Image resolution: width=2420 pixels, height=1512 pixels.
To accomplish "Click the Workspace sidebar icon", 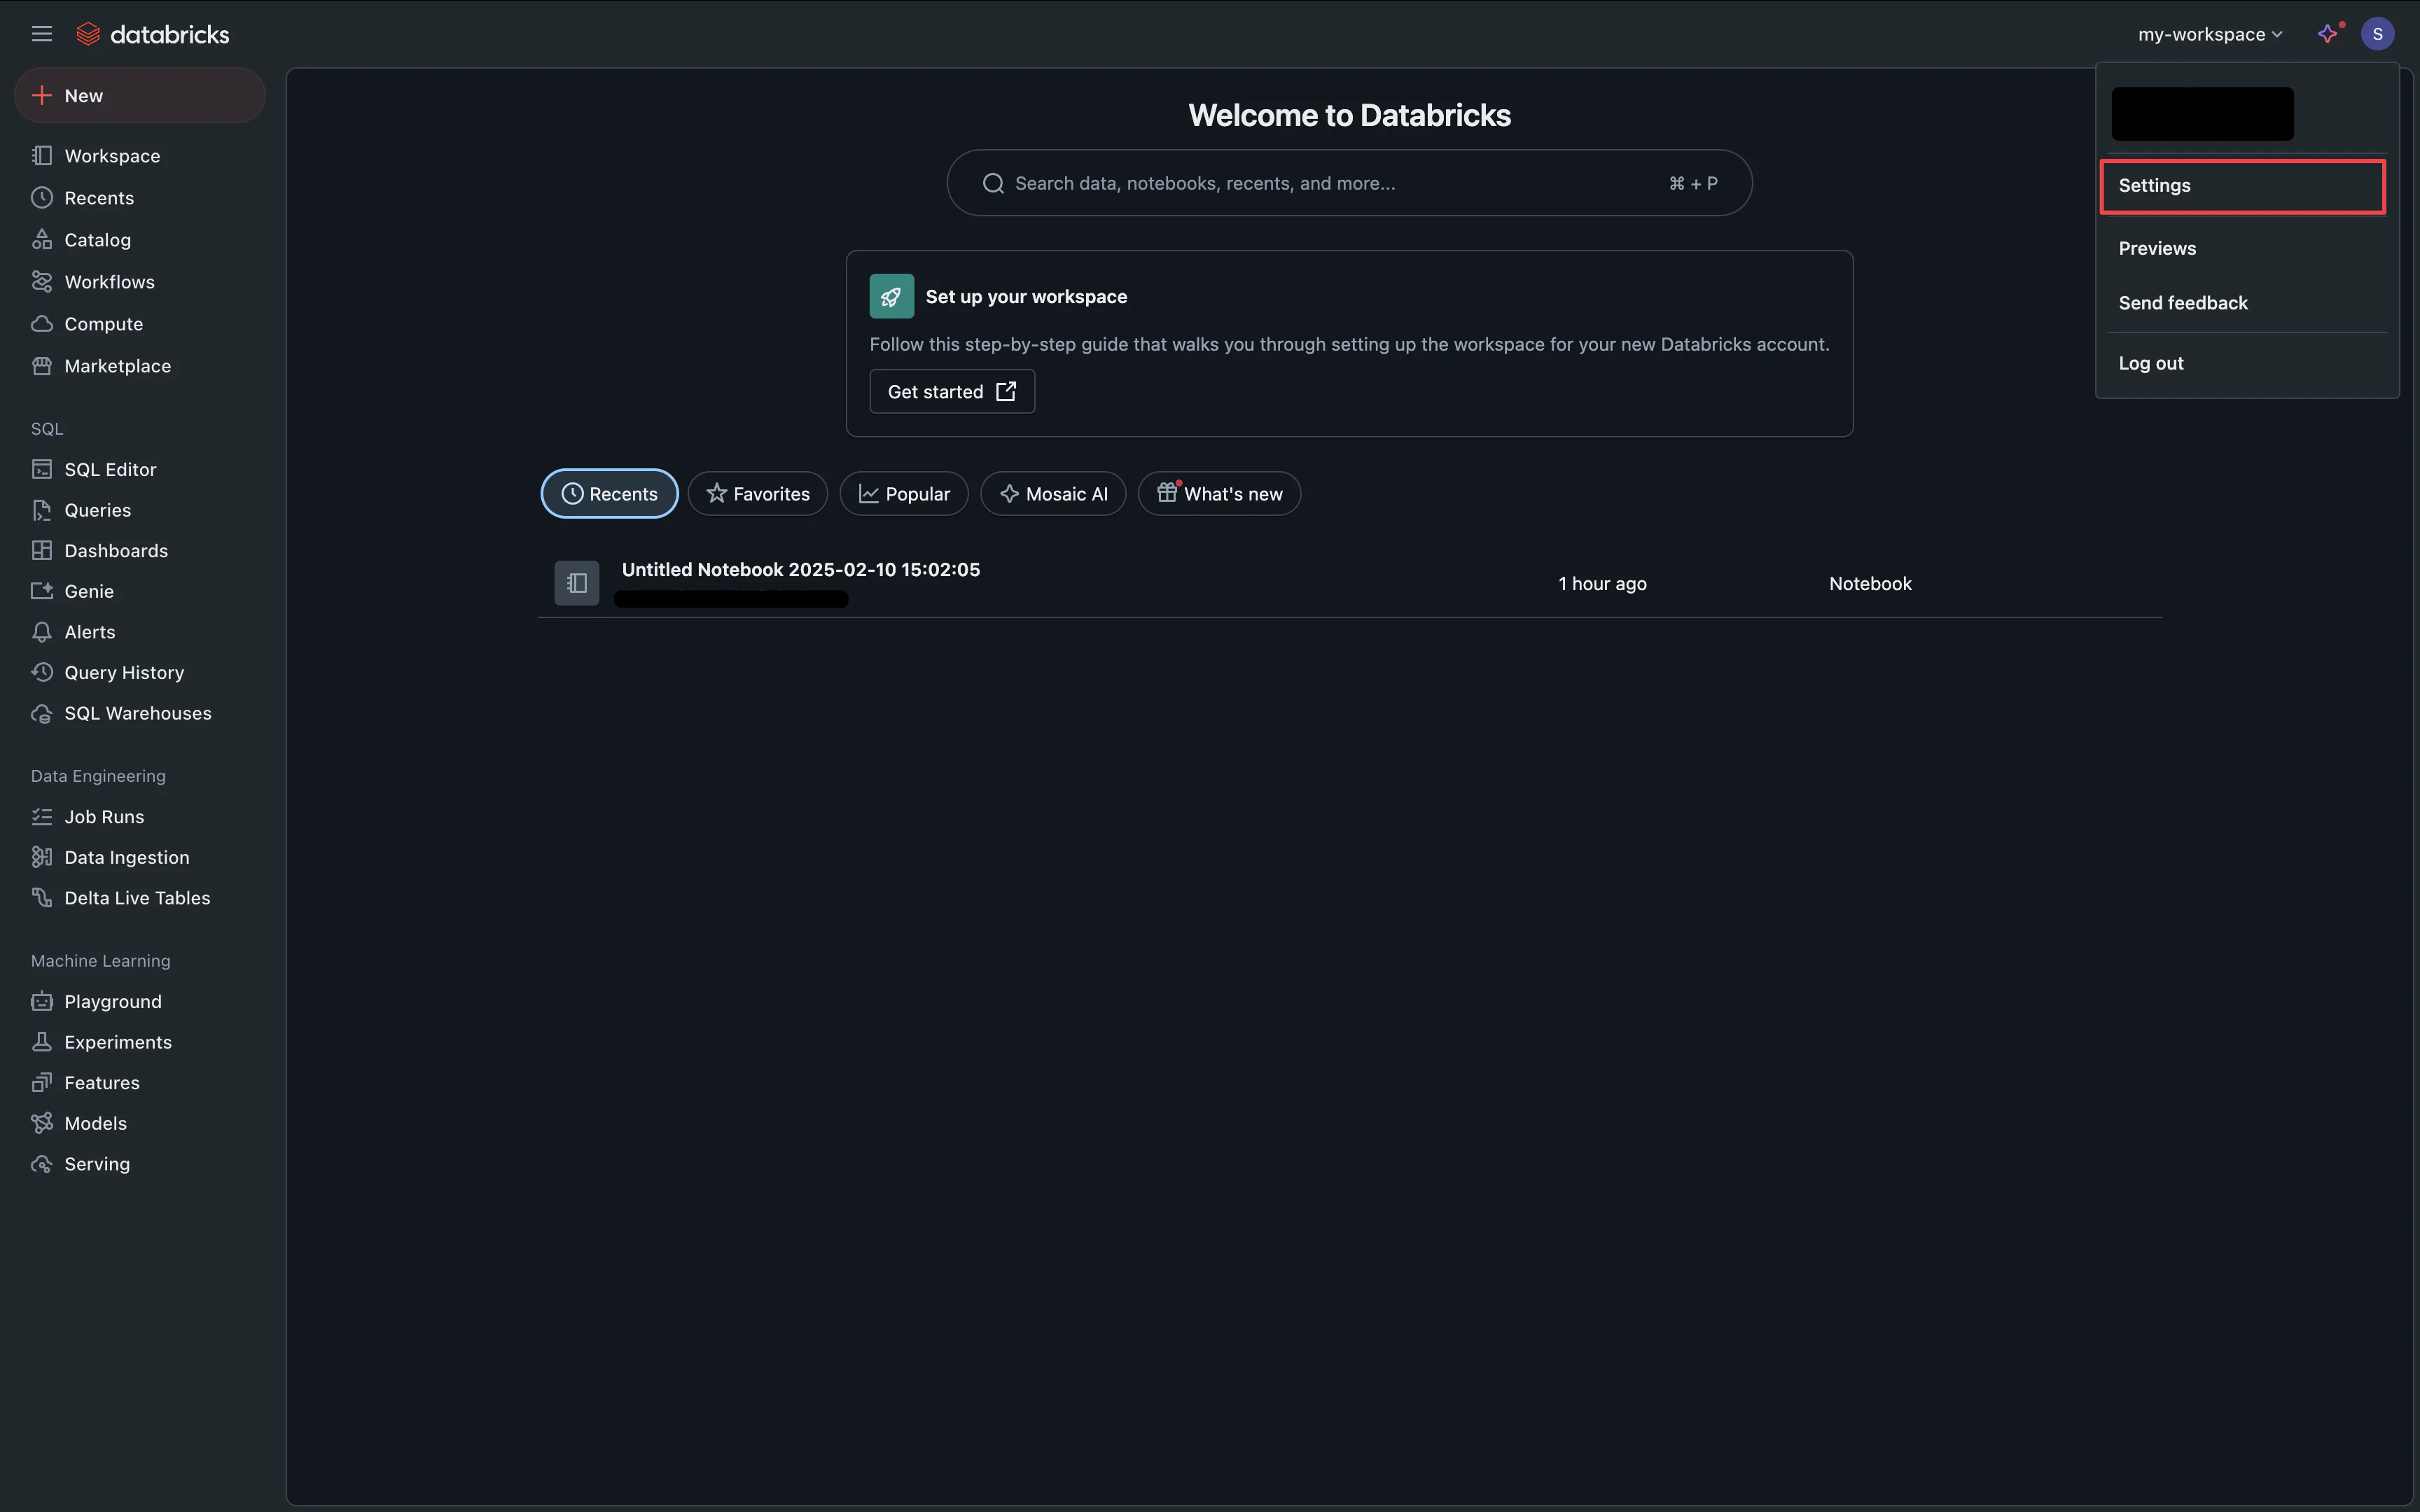I will coord(42,156).
